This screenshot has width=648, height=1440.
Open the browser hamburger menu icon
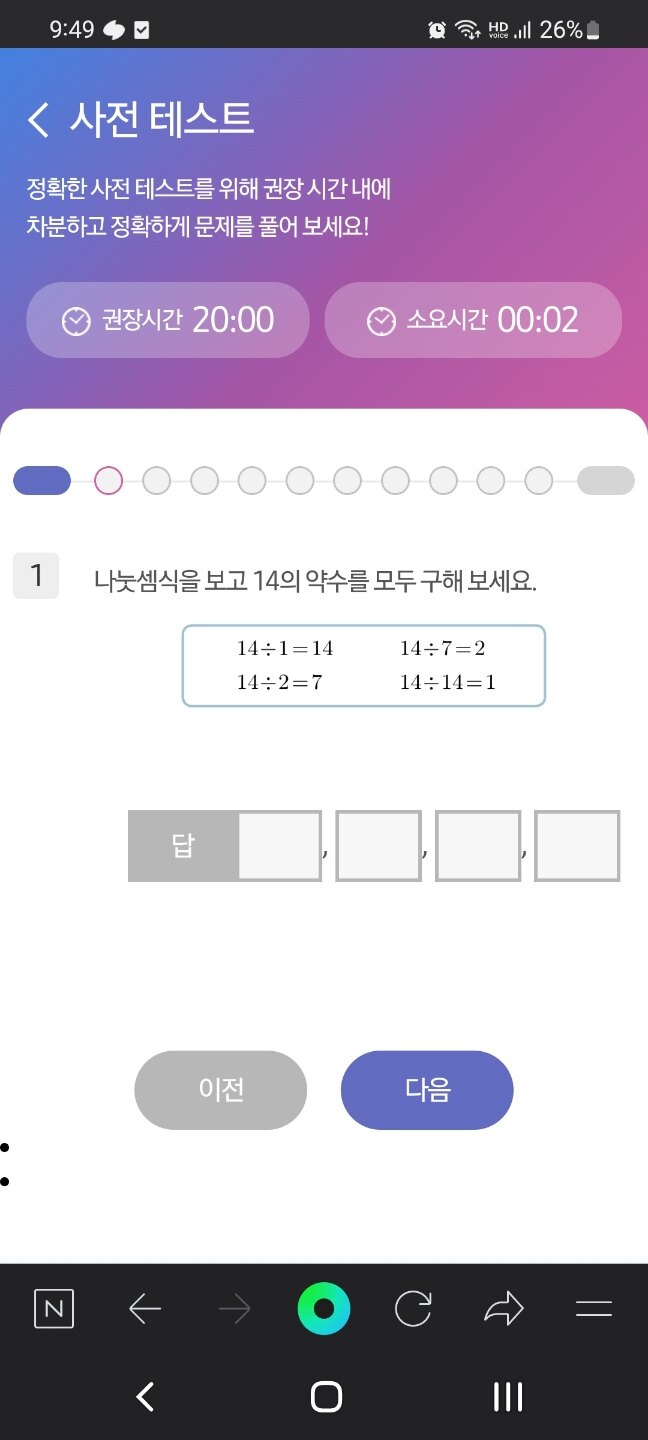coord(594,1308)
